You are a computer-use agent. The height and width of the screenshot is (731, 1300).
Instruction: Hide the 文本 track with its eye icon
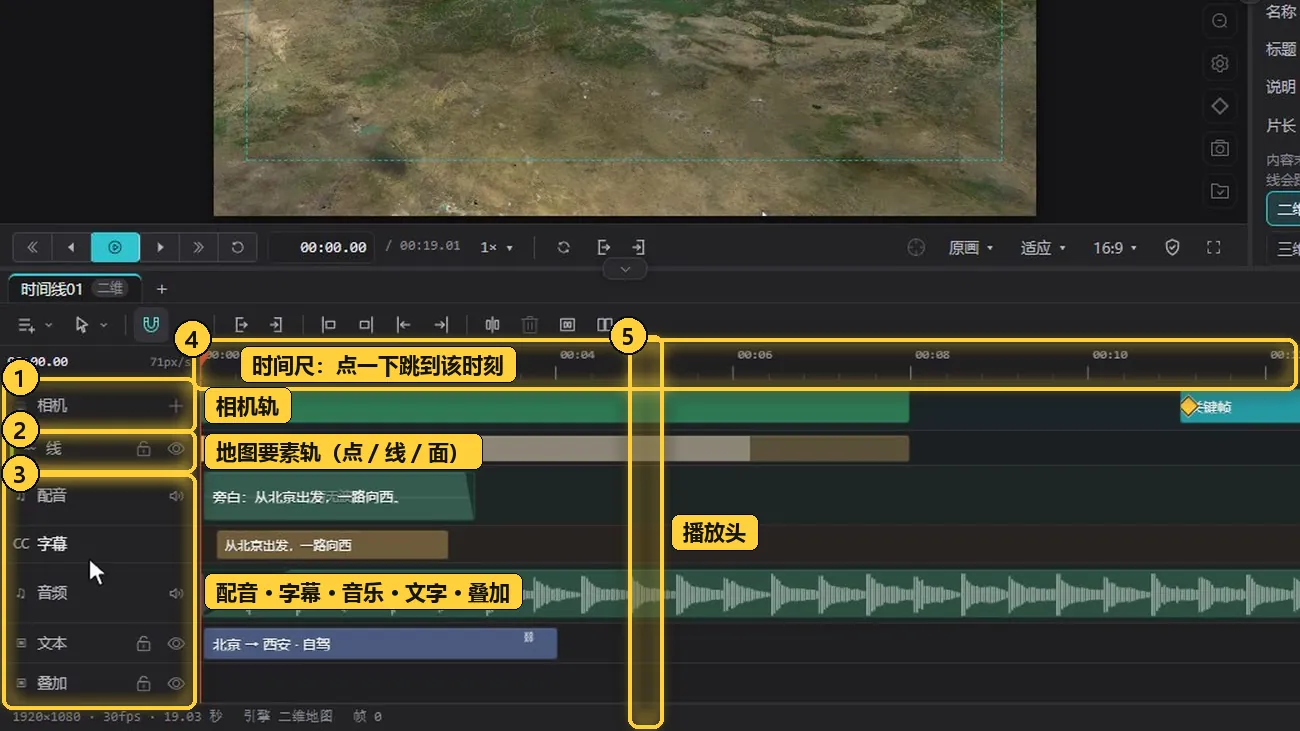click(176, 644)
